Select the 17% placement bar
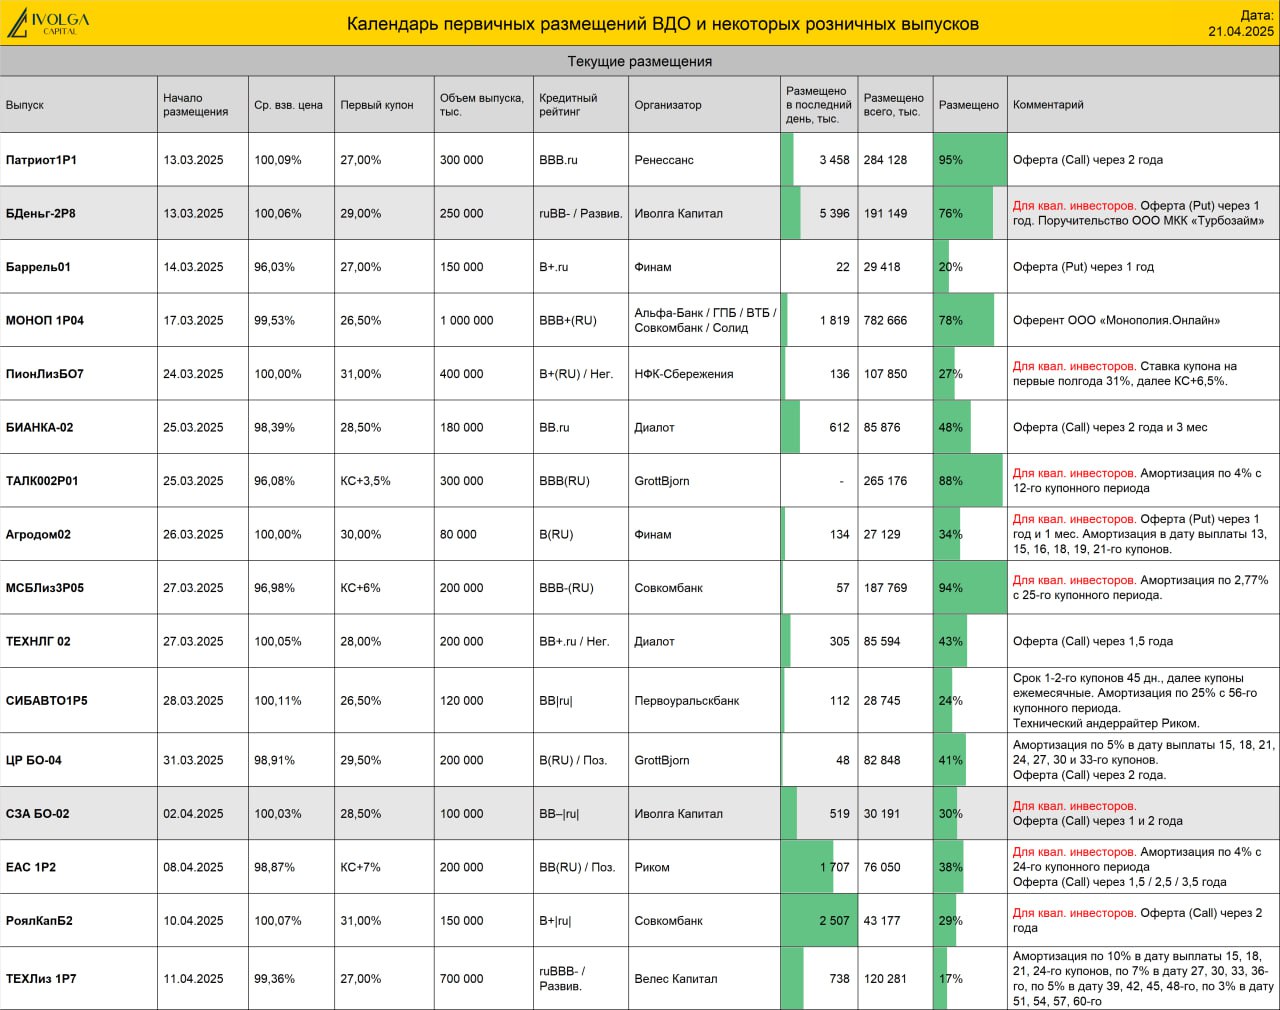This screenshot has width=1280, height=1010. [941, 979]
